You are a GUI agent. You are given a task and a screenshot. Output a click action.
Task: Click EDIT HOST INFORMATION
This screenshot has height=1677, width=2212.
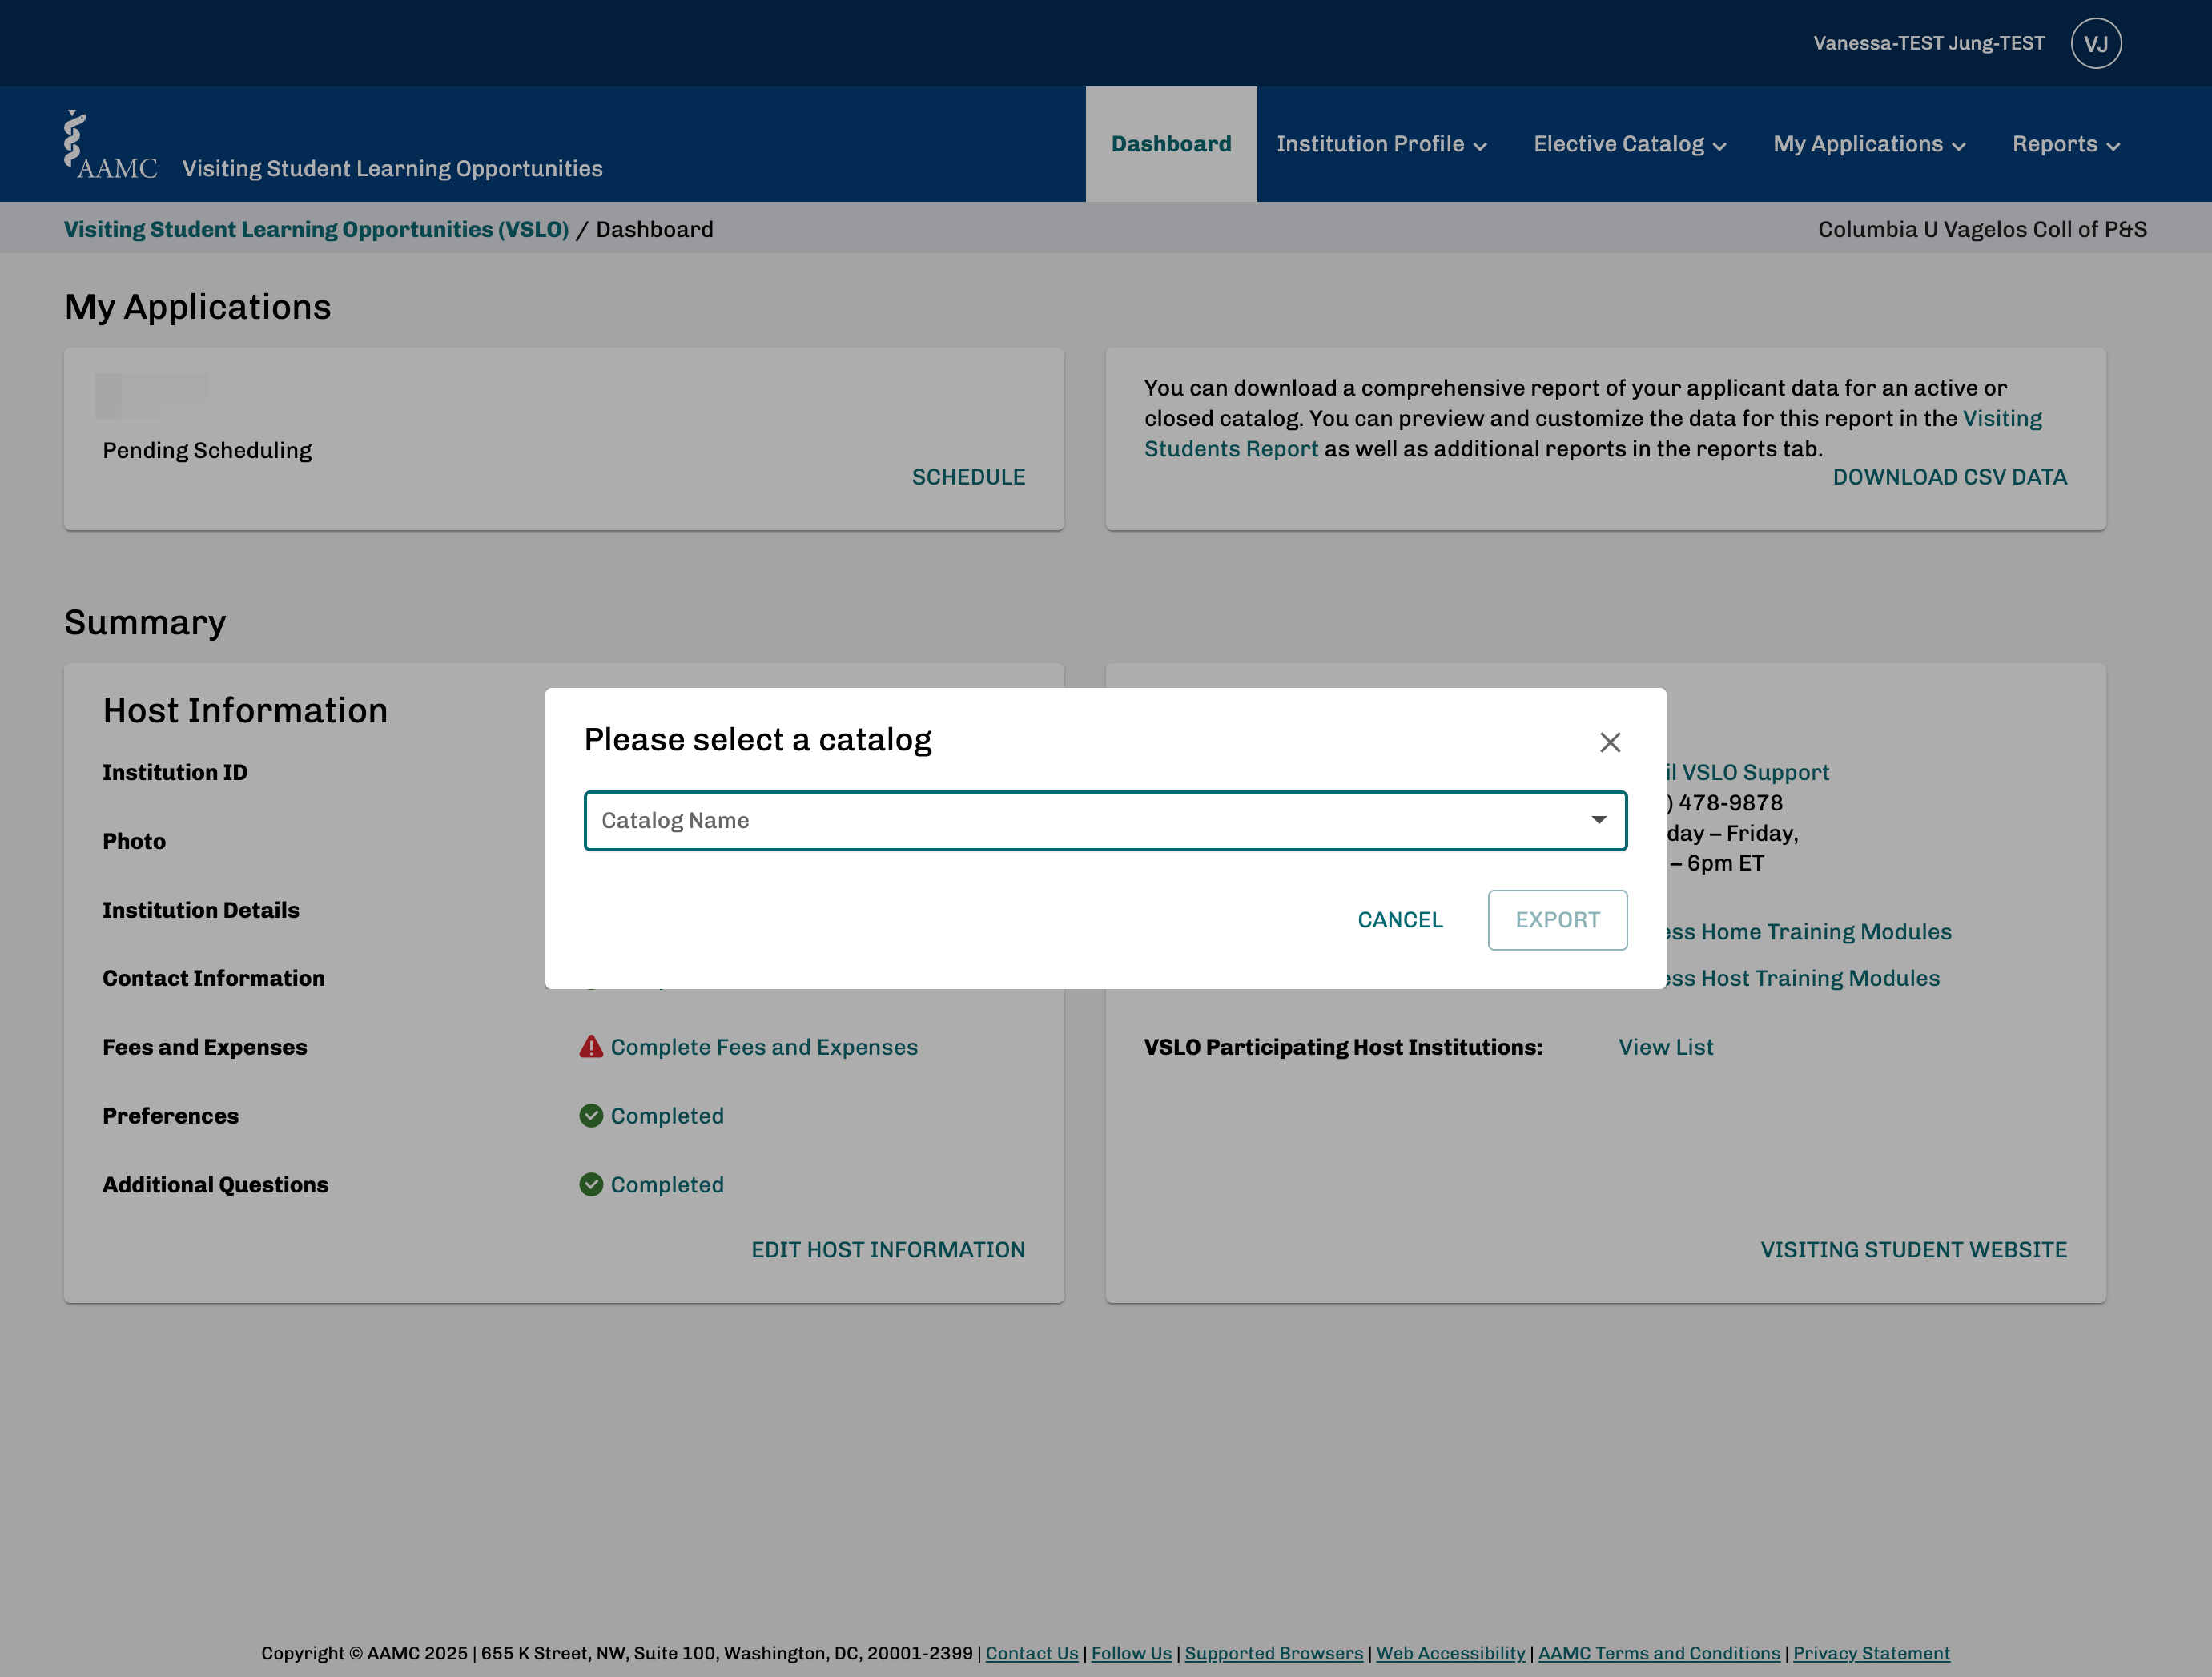coord(888,1250)
